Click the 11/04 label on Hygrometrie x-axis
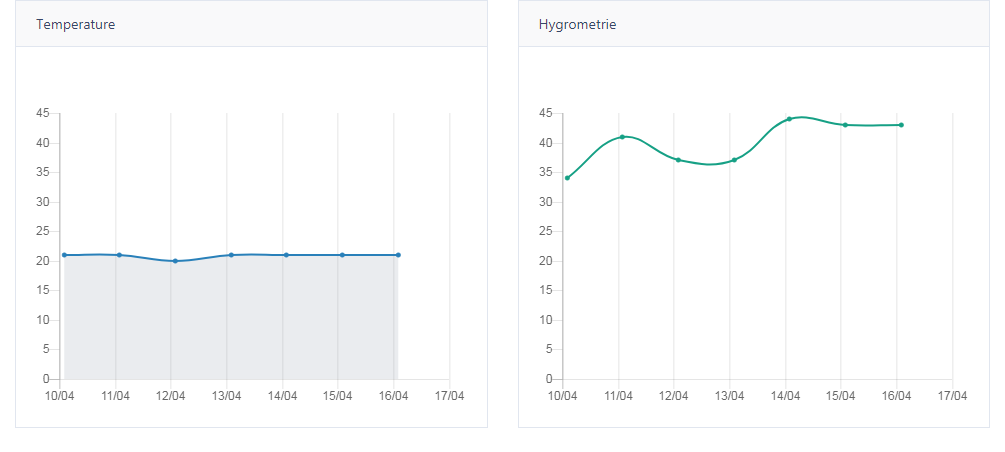 [619, 396]
